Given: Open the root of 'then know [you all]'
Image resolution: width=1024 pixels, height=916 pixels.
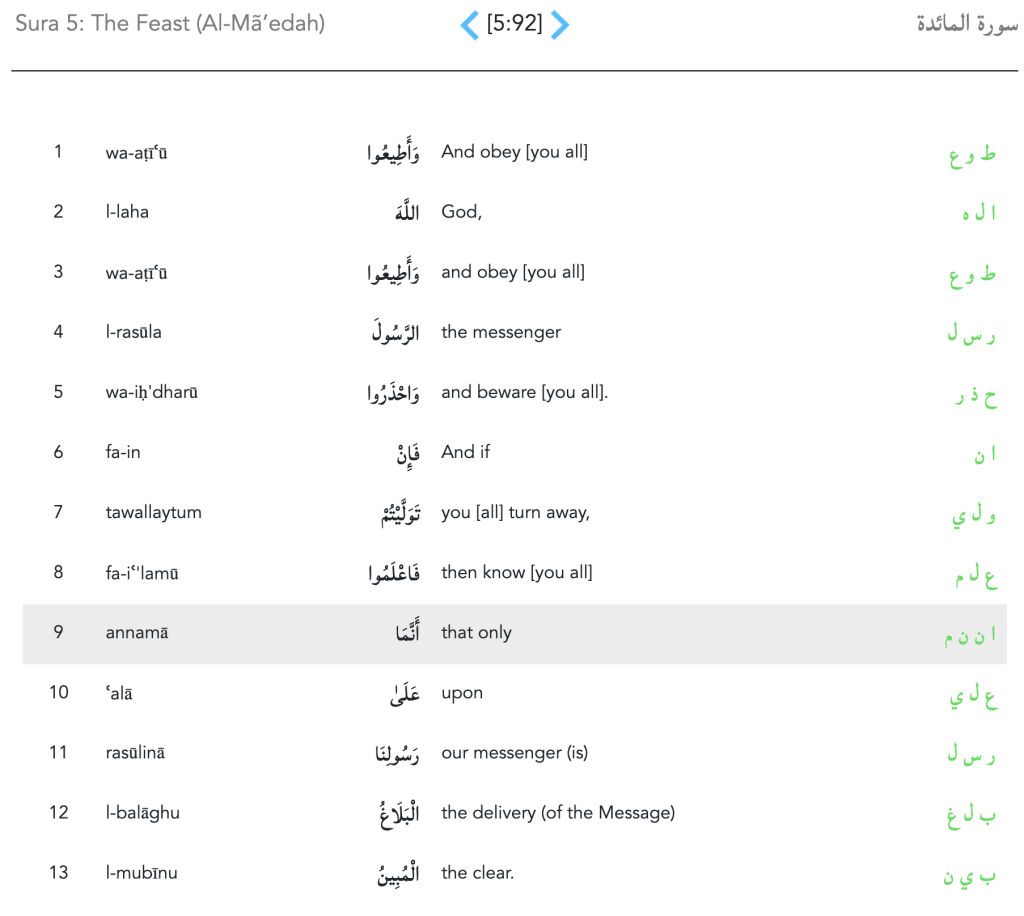Looking at the screenshot, I should 973,576.
